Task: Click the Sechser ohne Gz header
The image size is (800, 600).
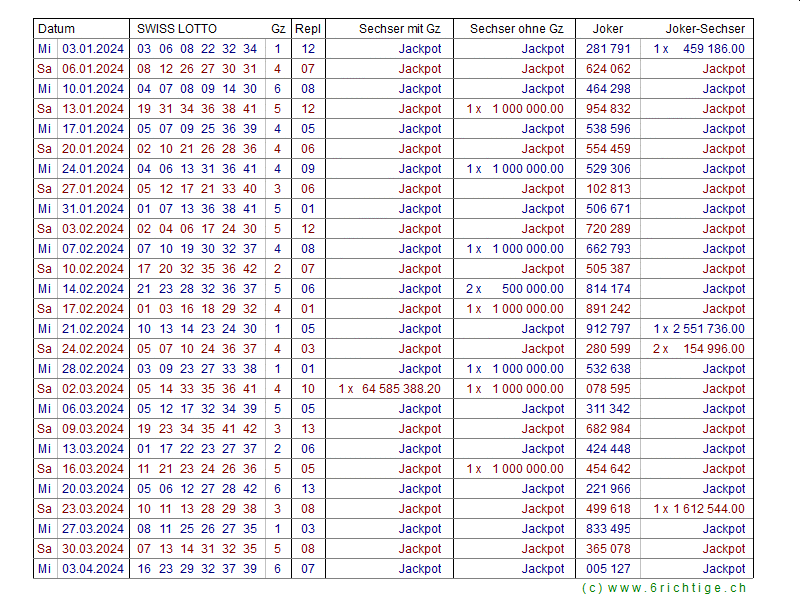Action: click(516, 29)
